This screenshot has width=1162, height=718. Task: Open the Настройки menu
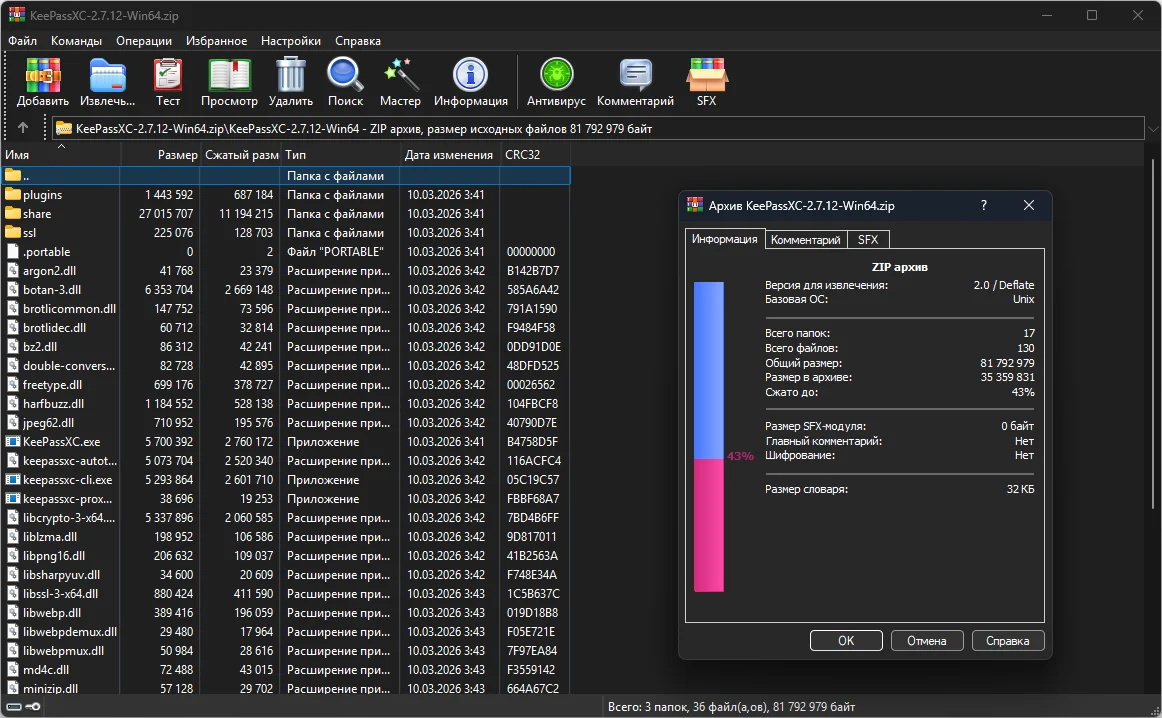(291, 41)
